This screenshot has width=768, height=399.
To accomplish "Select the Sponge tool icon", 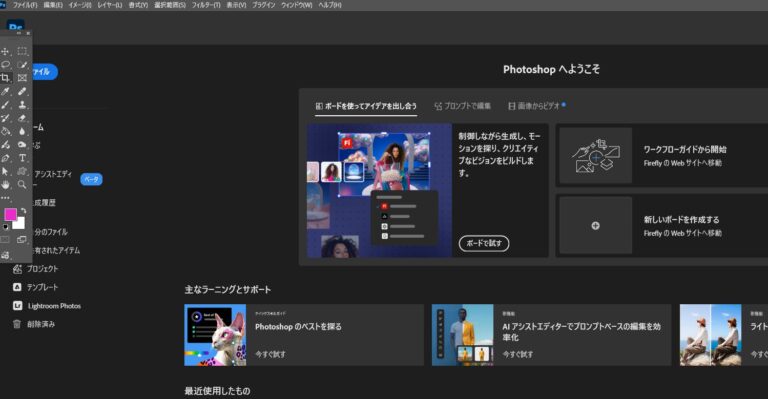I will pos(22,144).
